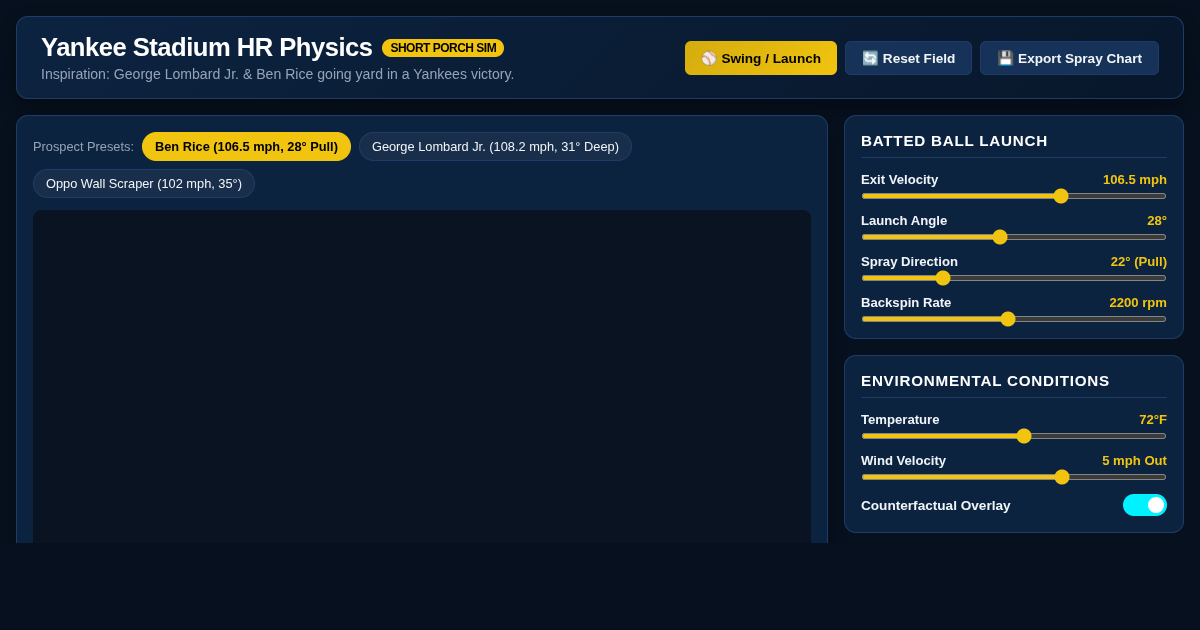Select the Ben Rice preset

[x=246, y=147]
